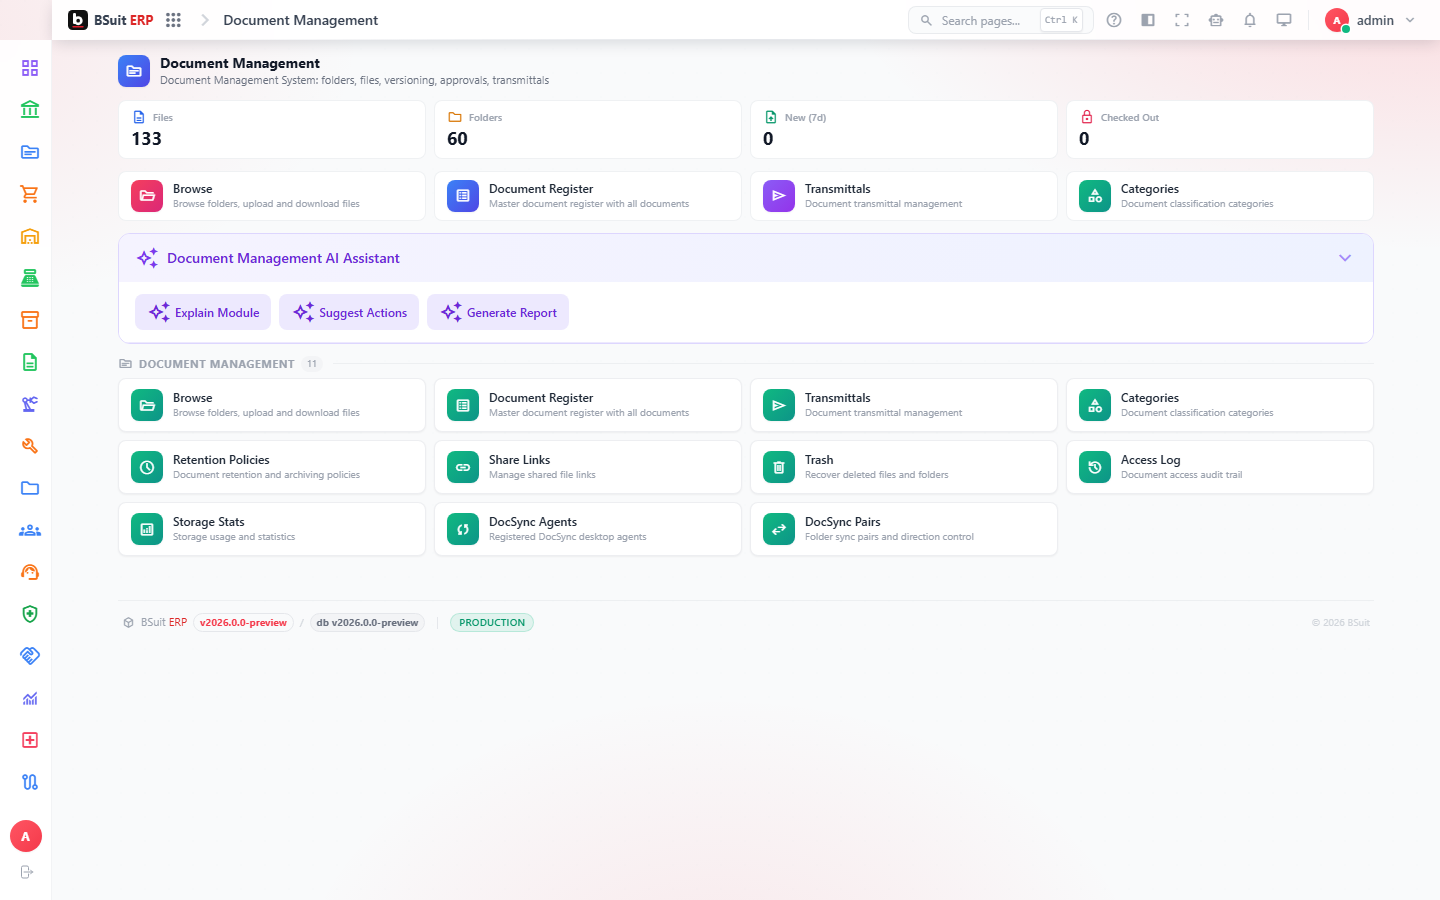Click the Explain Module button
1440x900 pixels.
point(203,312)
